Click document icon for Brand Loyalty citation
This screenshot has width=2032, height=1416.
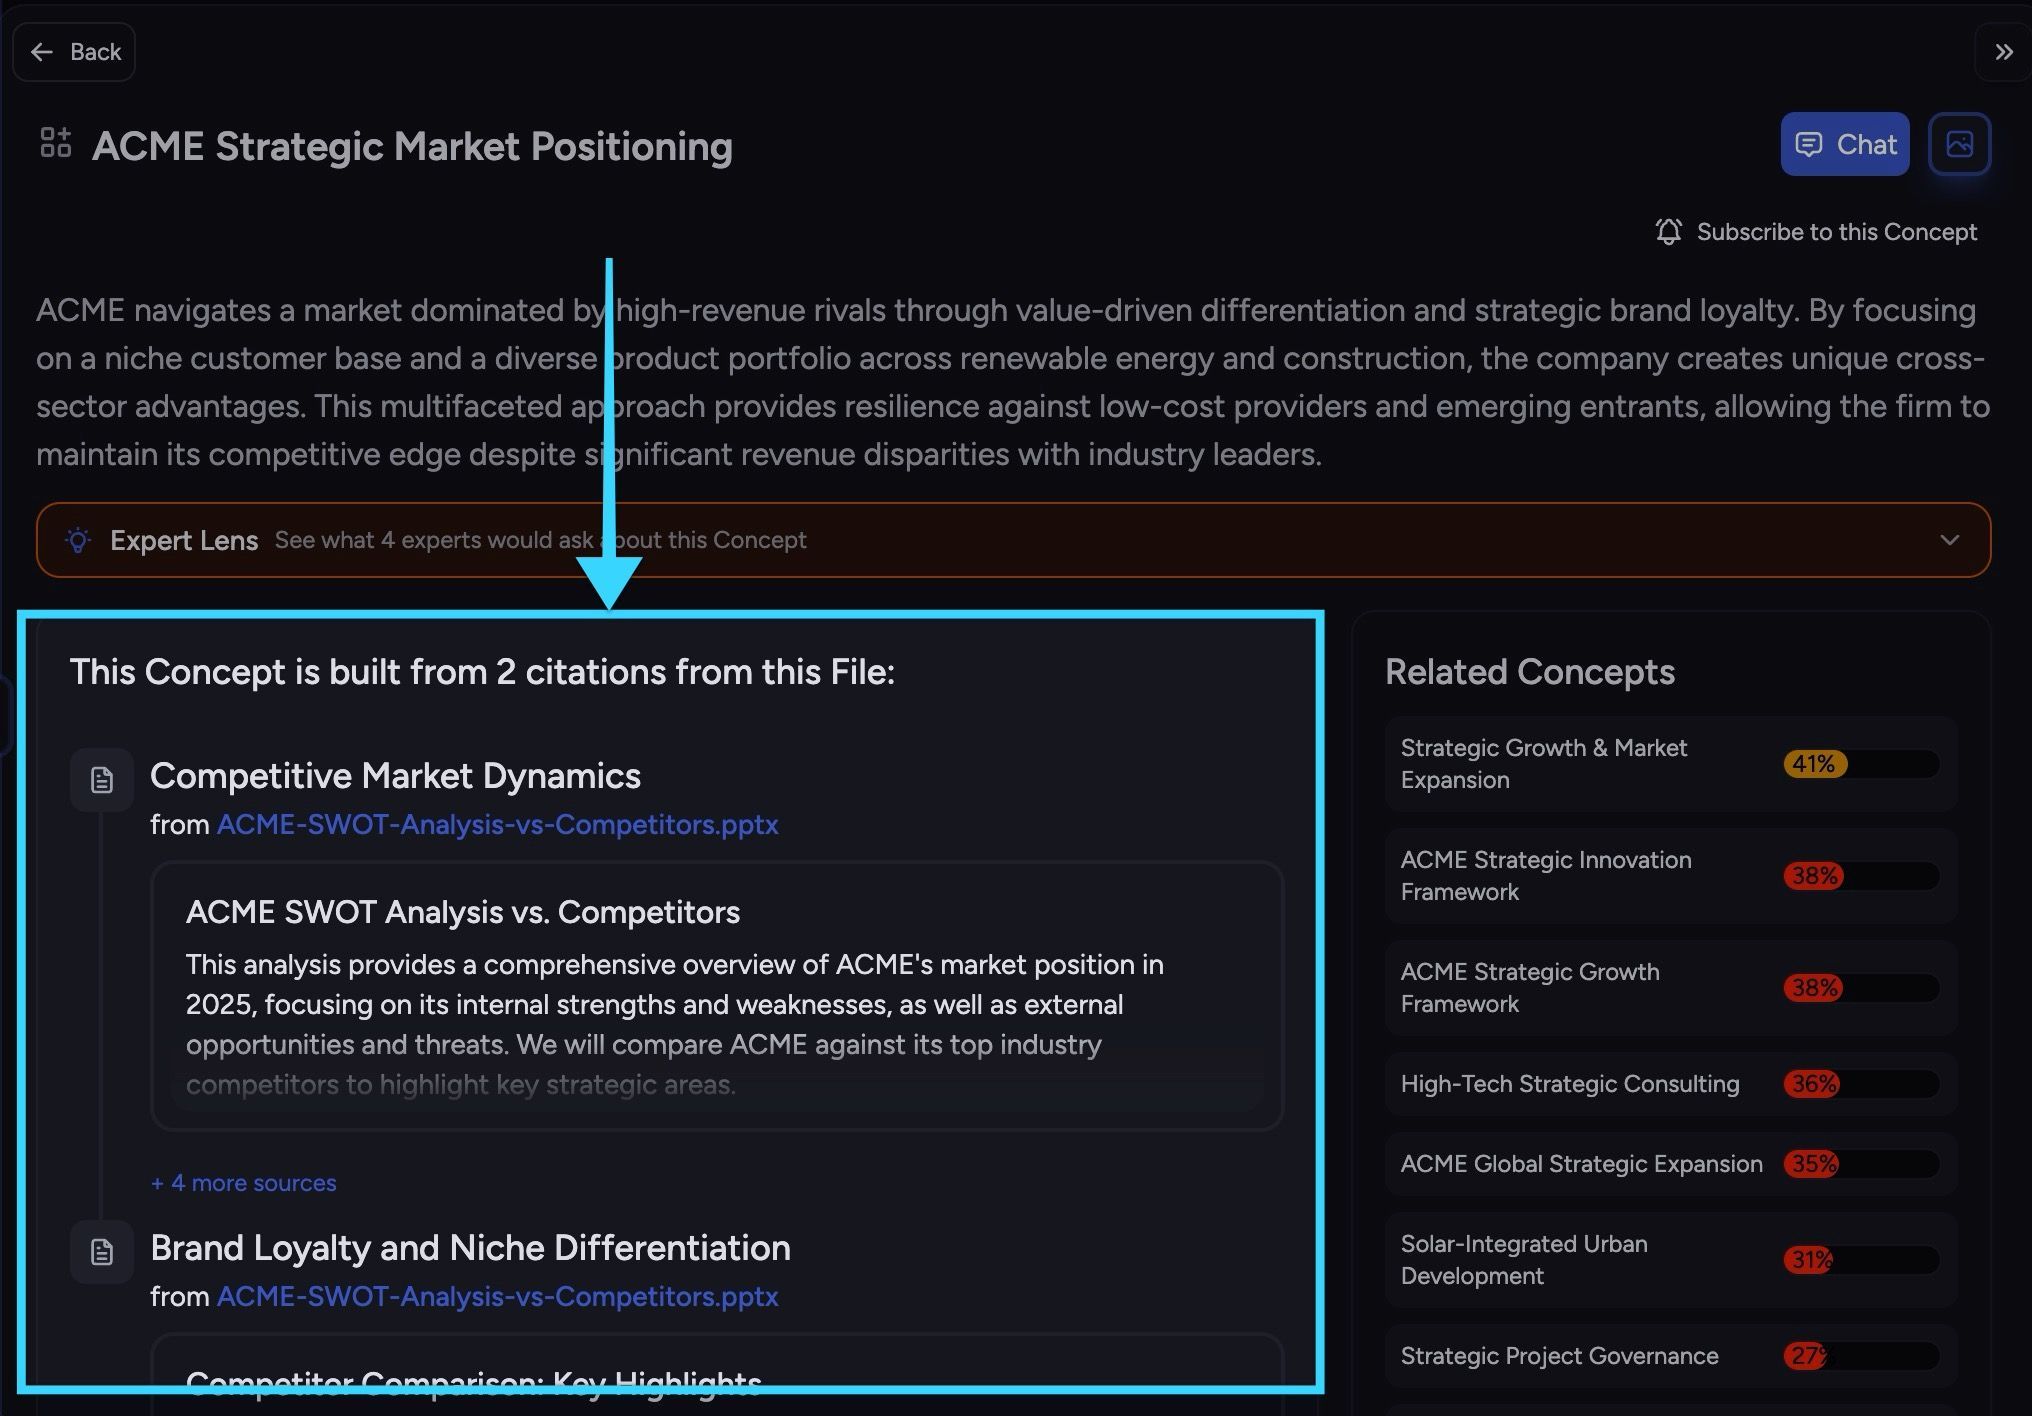click(102, 1252)
